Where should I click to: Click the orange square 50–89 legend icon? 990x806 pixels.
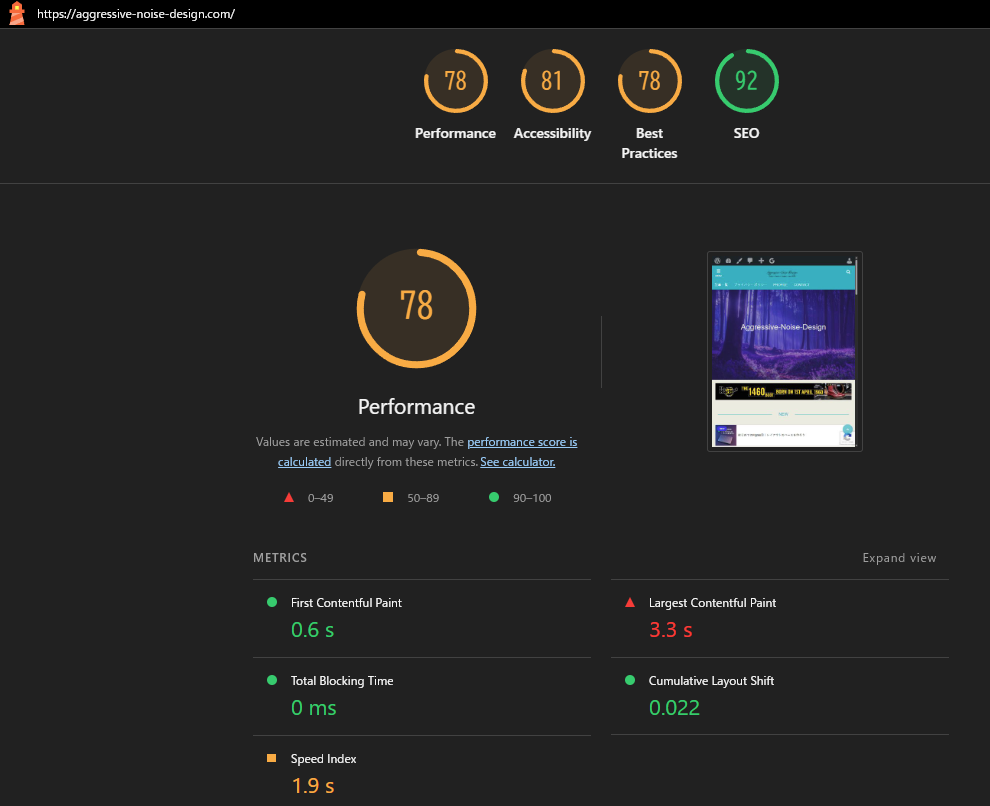388,497
